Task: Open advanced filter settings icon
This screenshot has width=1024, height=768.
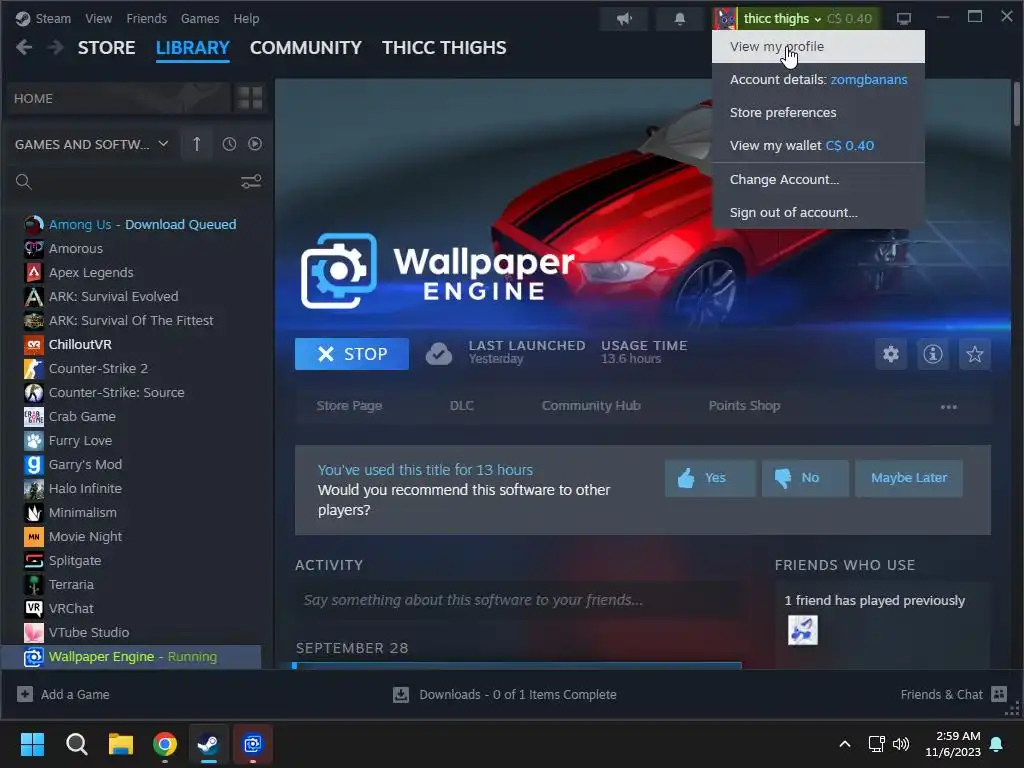Action: (251, 182)
